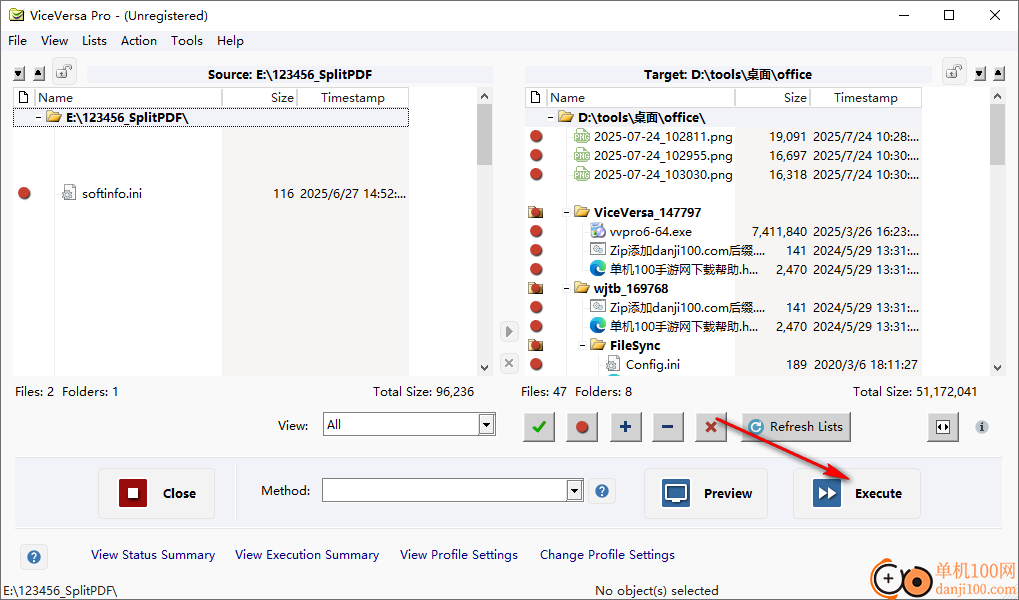Open the View Execution Summary link
The height and width of the screenshot is (600, 1019).
(x=307, y=554)
